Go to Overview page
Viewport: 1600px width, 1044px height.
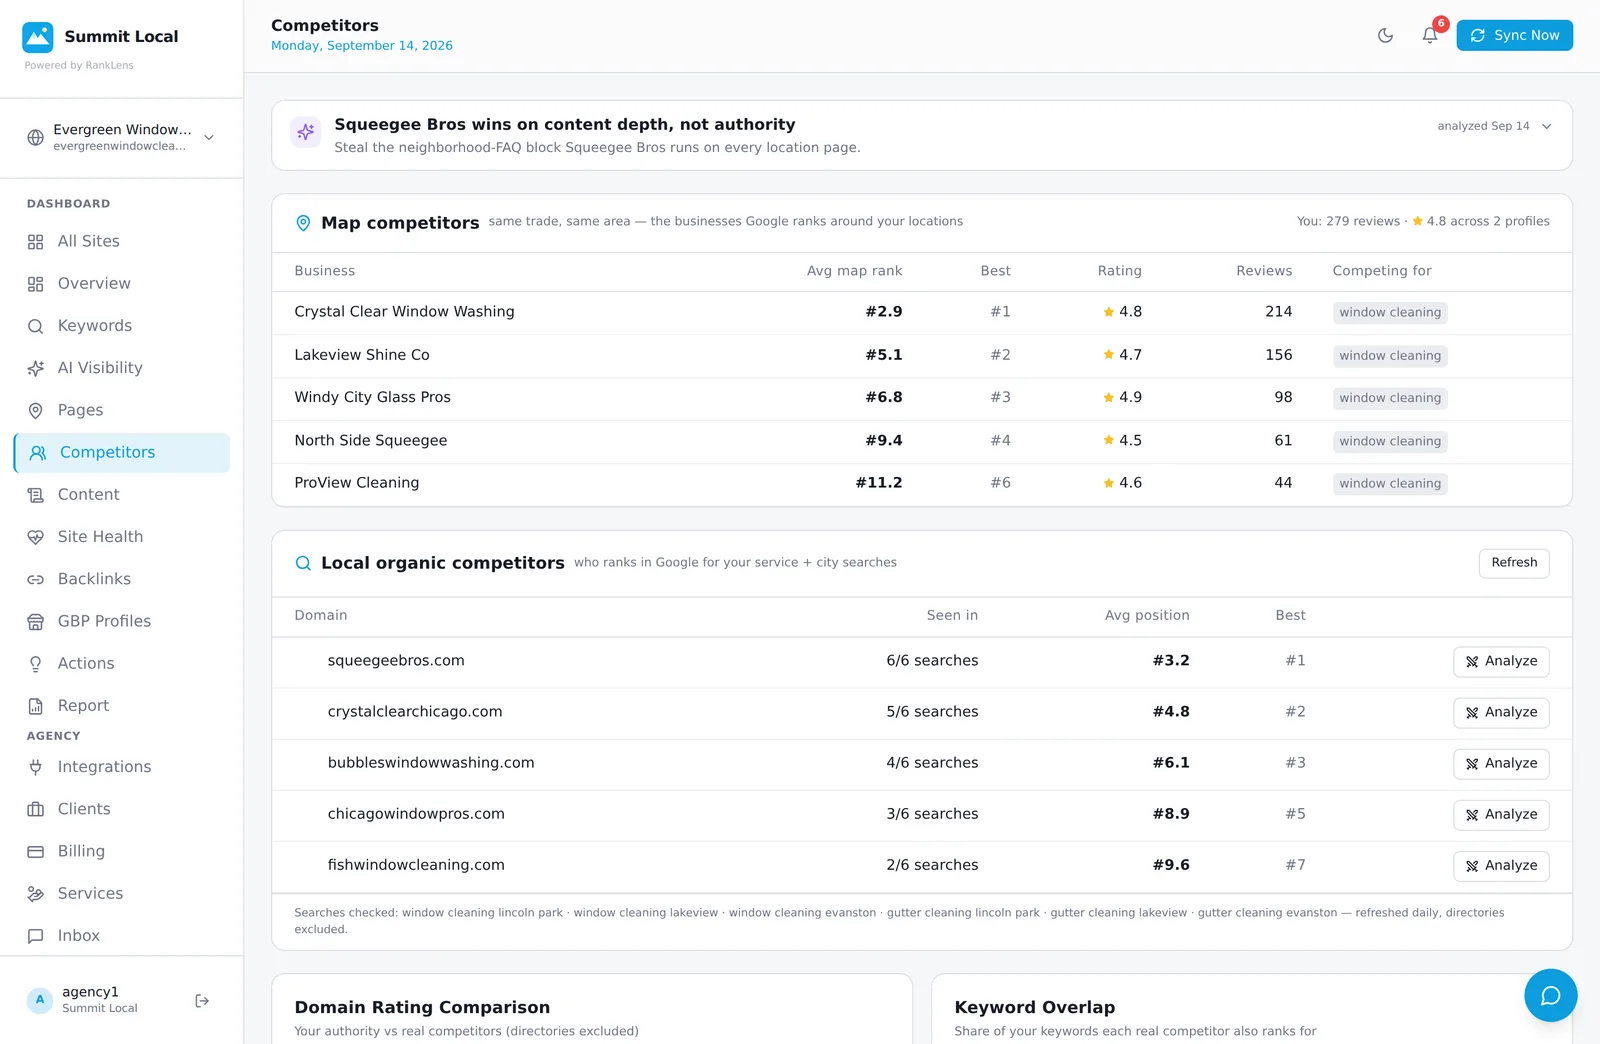tap(121, 284)
